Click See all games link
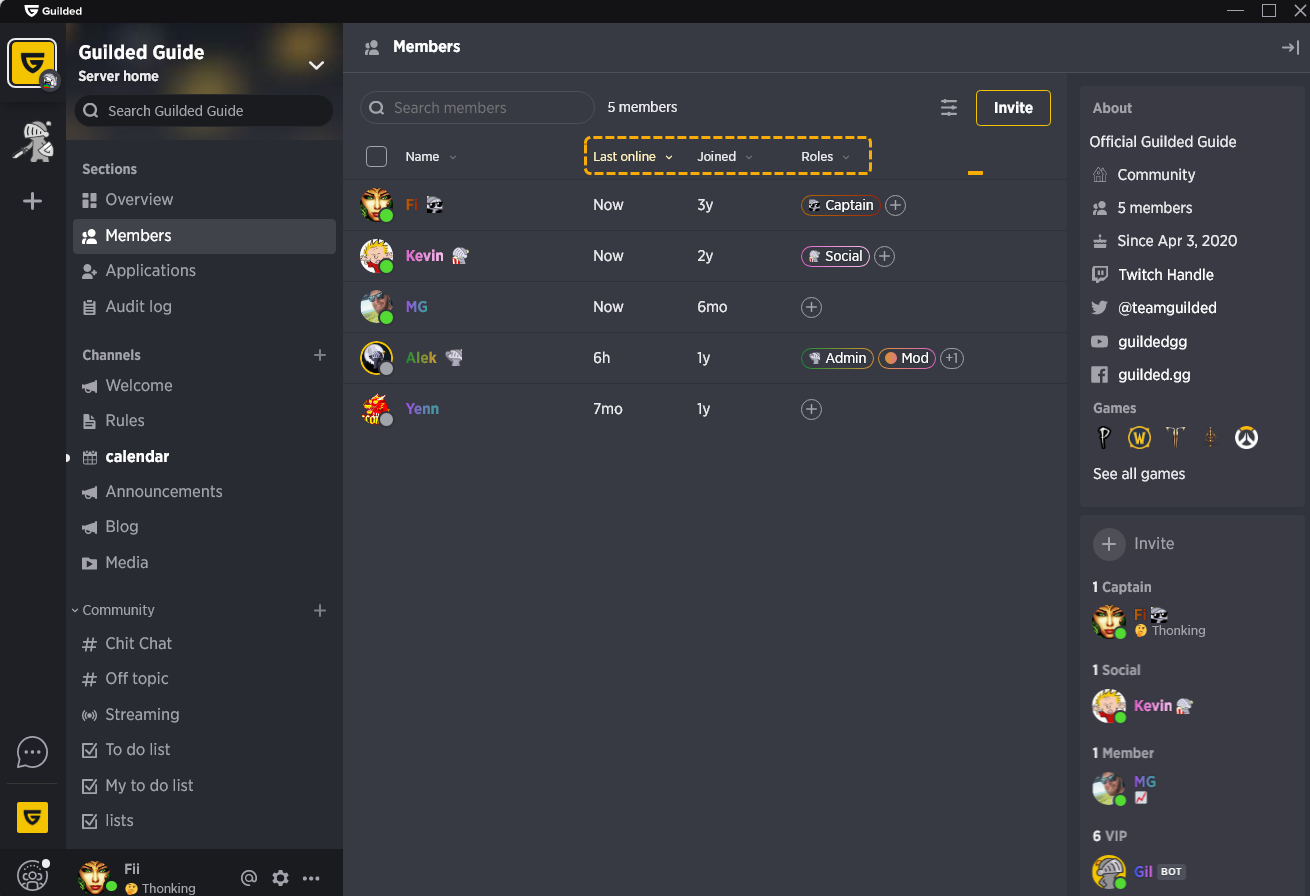The height and width of the screenshot is (896, 1310). point(1139,474)
